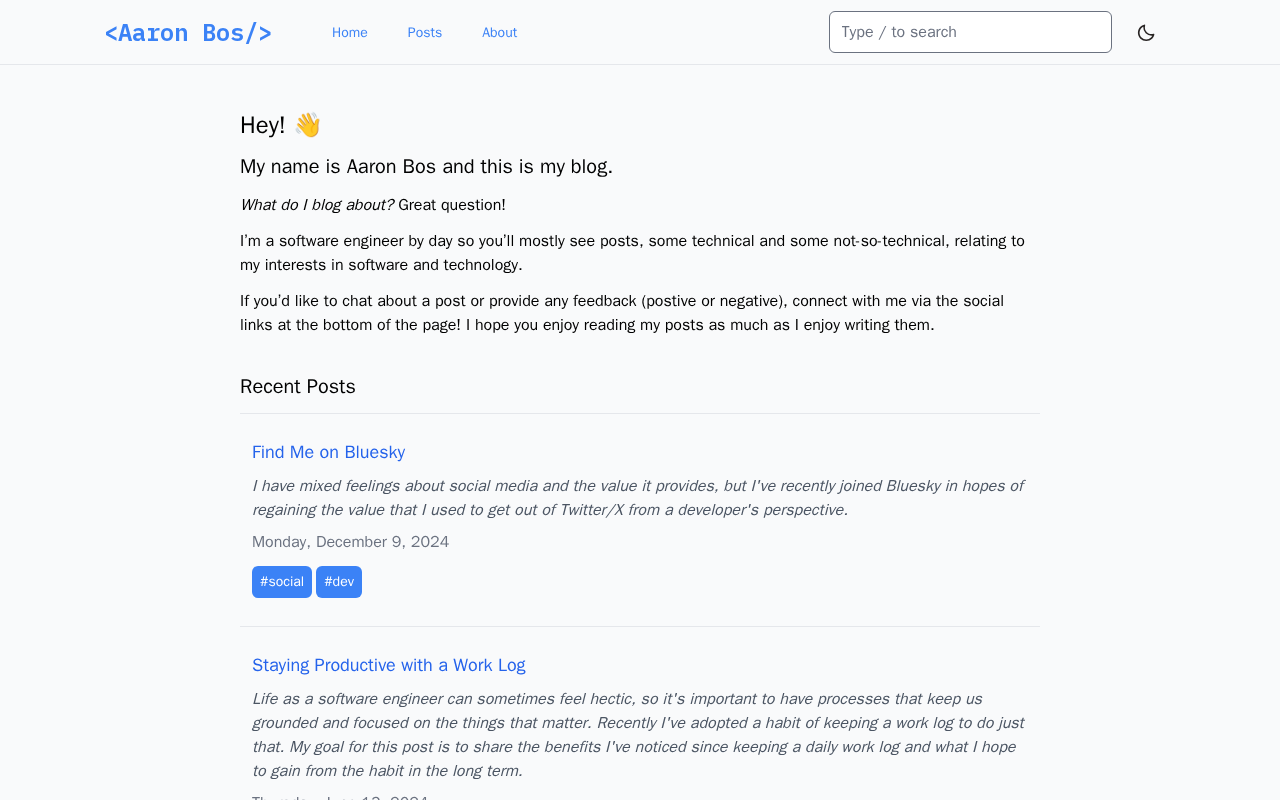Click the "Hey!" greeting heading
Viewport: 1280px width, 800px height.
[x=263, y=125]
